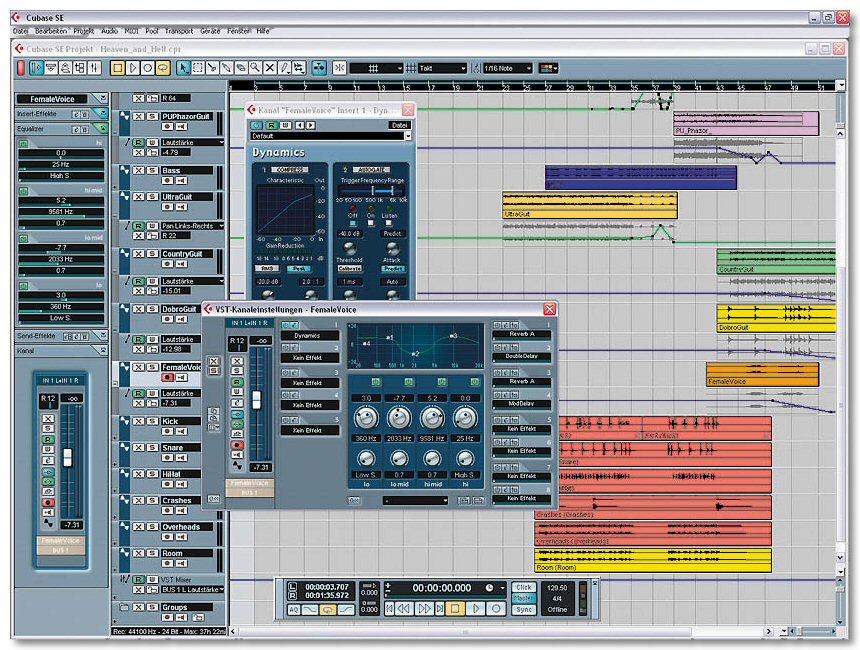Screen dimensions: 860x650
Task: Collapse the Equalizer inspector section
Action: pos(102,128)
